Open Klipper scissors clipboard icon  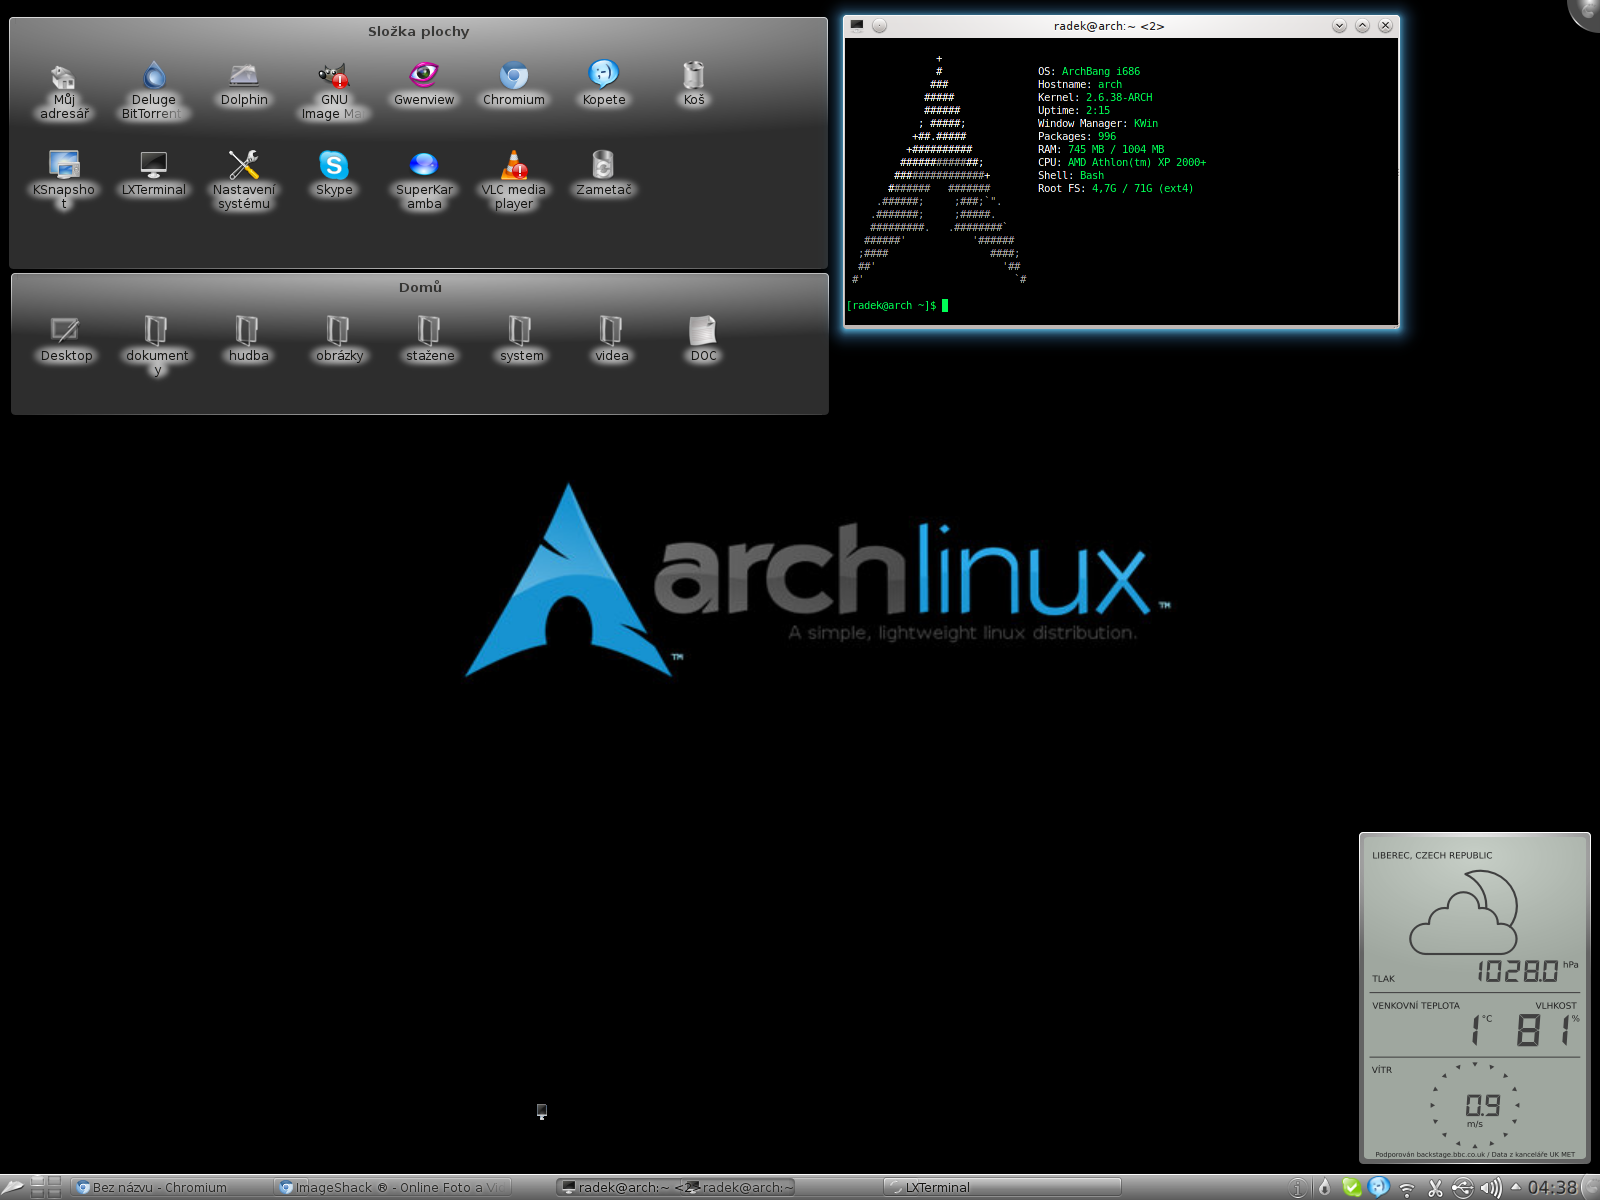[1435, 1187]
